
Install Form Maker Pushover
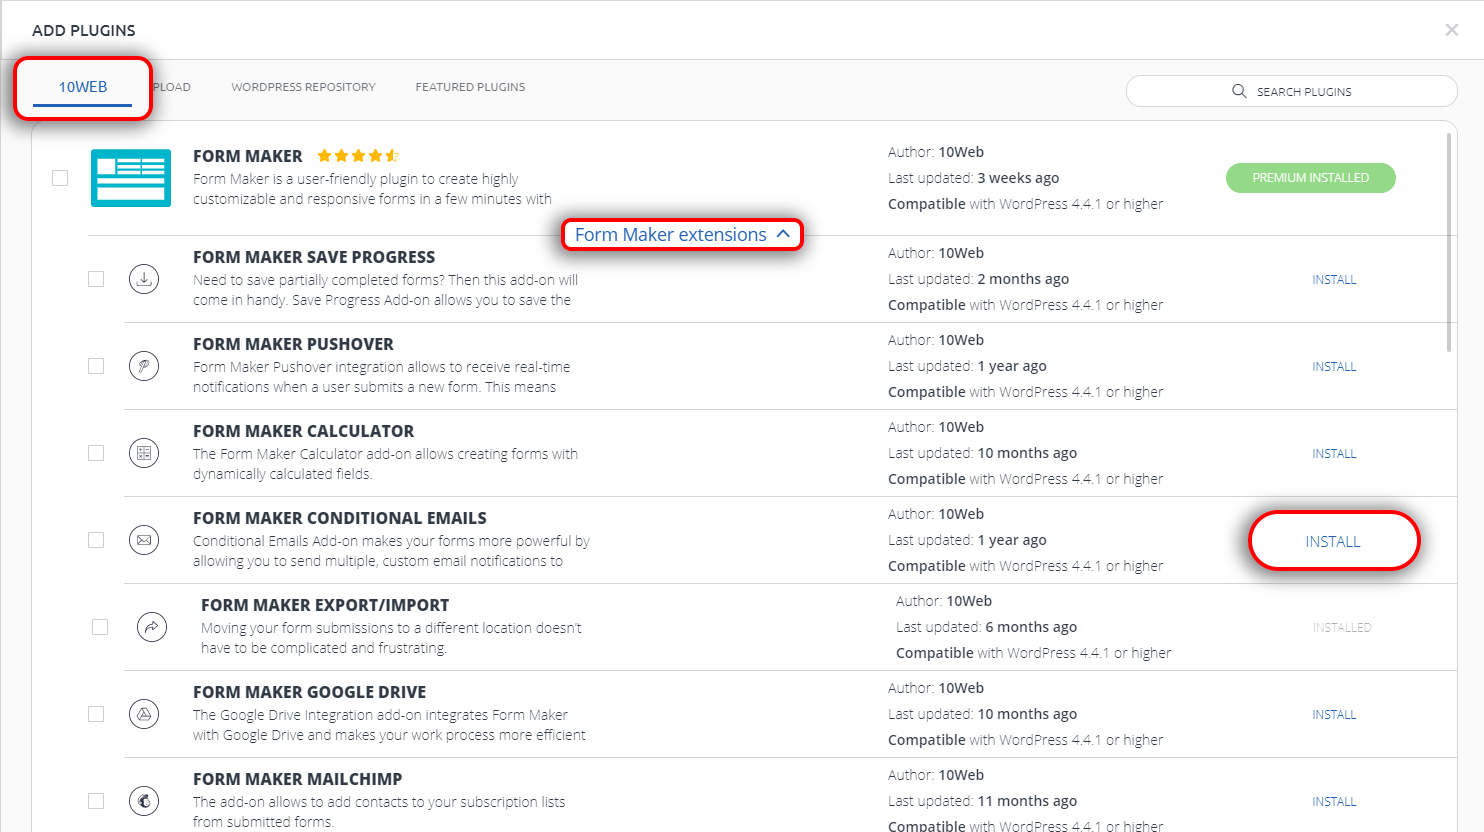click(1334, 367)
